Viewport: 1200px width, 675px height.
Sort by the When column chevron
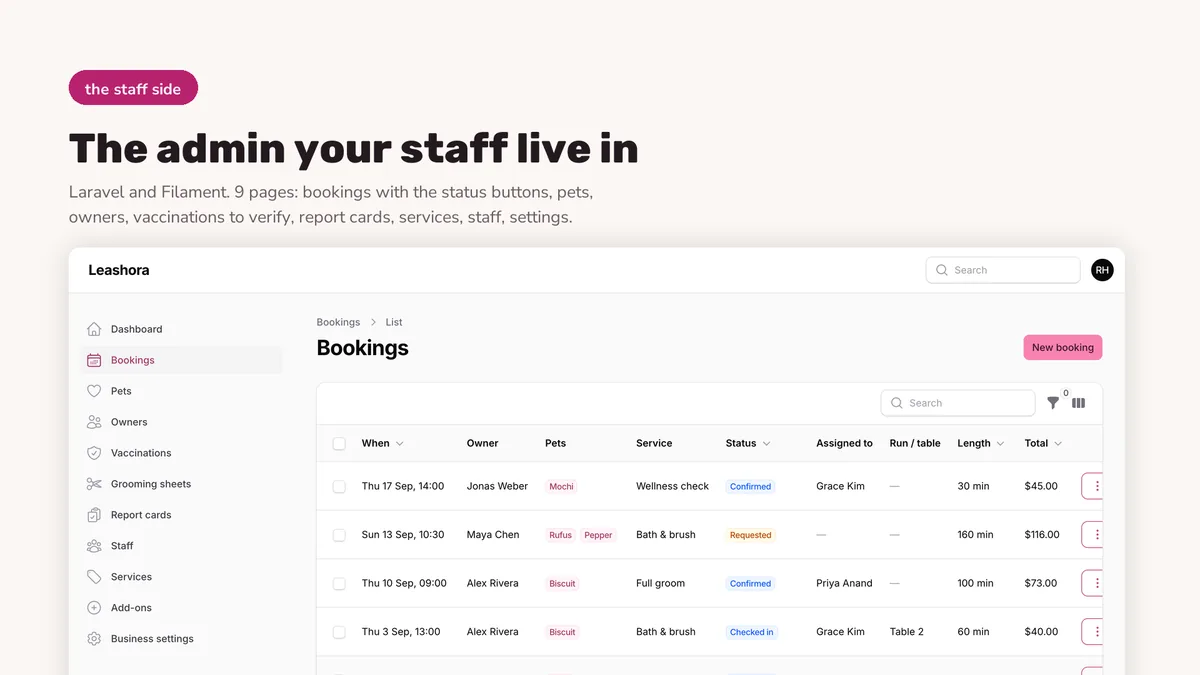(x=400, y=443)
